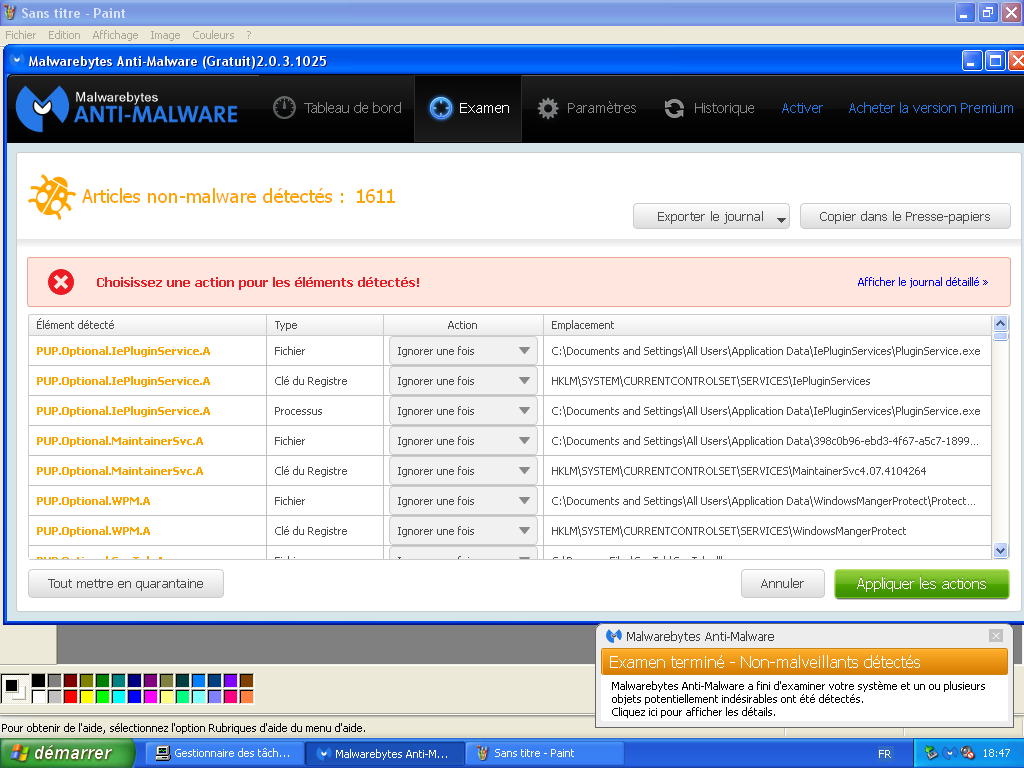Switch to Malwarebytes Anti-M... taskbar item
1024x768 pixels.
(383, 753)
